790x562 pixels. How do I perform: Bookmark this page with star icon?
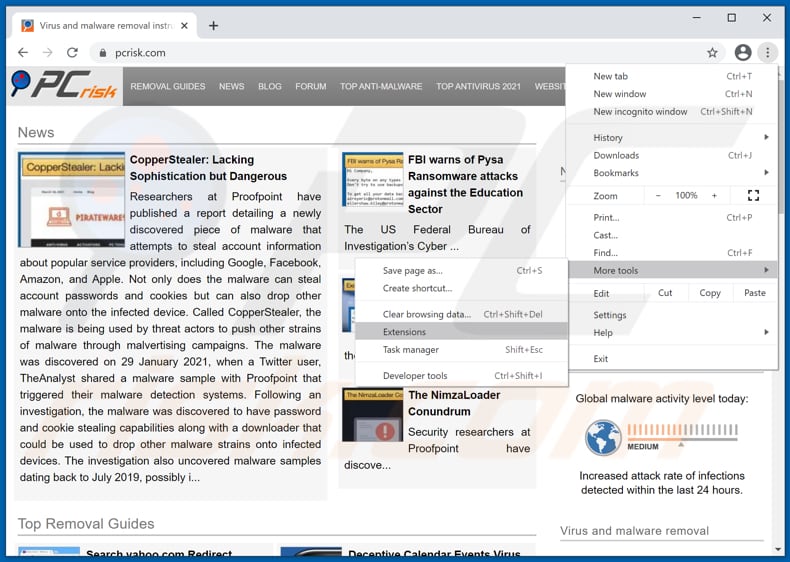pos(712,52)
